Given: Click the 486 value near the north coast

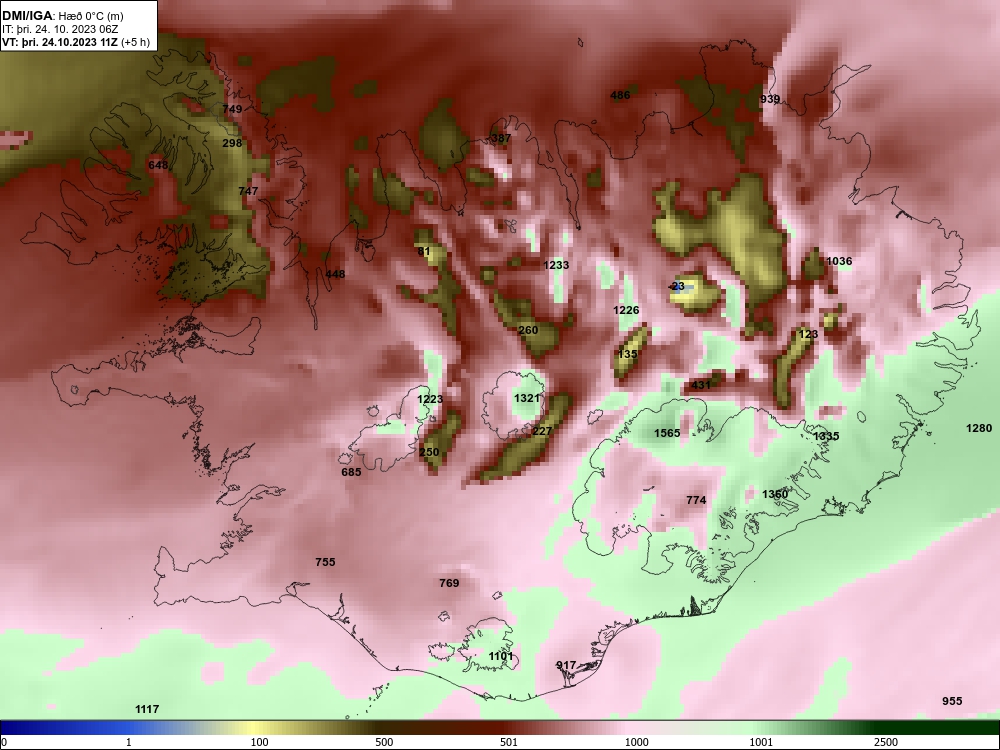Looking at the screenshot, I should [620, 95].
